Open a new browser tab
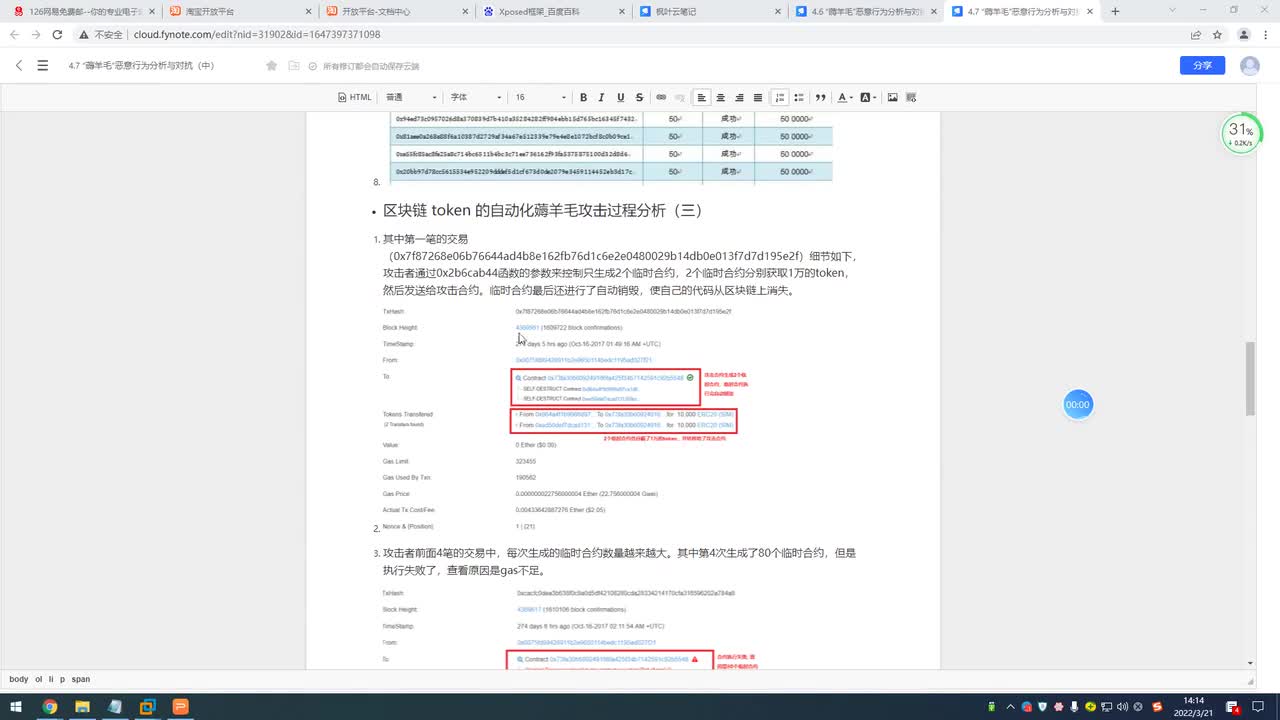This screenshot has height=720, width=1280. [1115, 11]
